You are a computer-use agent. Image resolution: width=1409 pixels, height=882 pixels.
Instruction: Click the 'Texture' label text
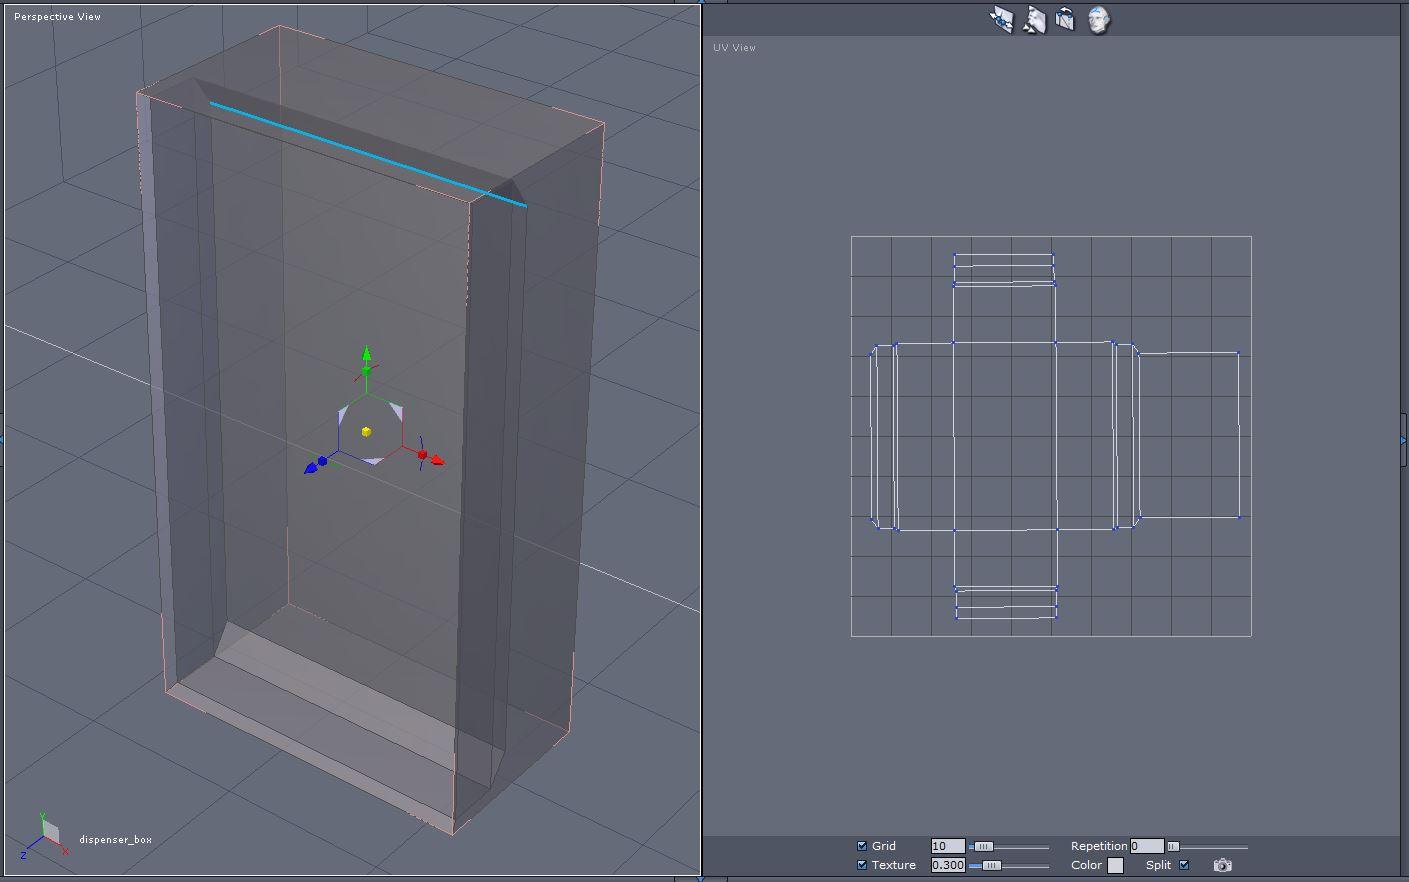pos(894,865)
